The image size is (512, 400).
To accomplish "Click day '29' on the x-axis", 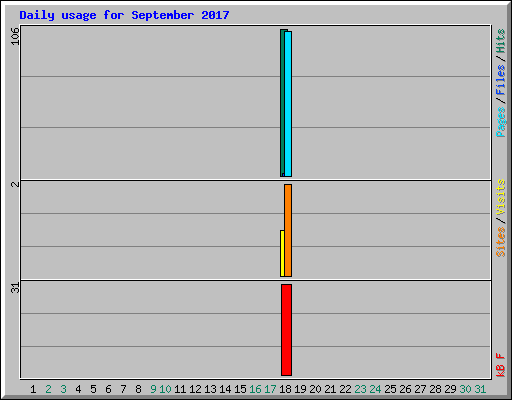I will (x=450, y=389).
